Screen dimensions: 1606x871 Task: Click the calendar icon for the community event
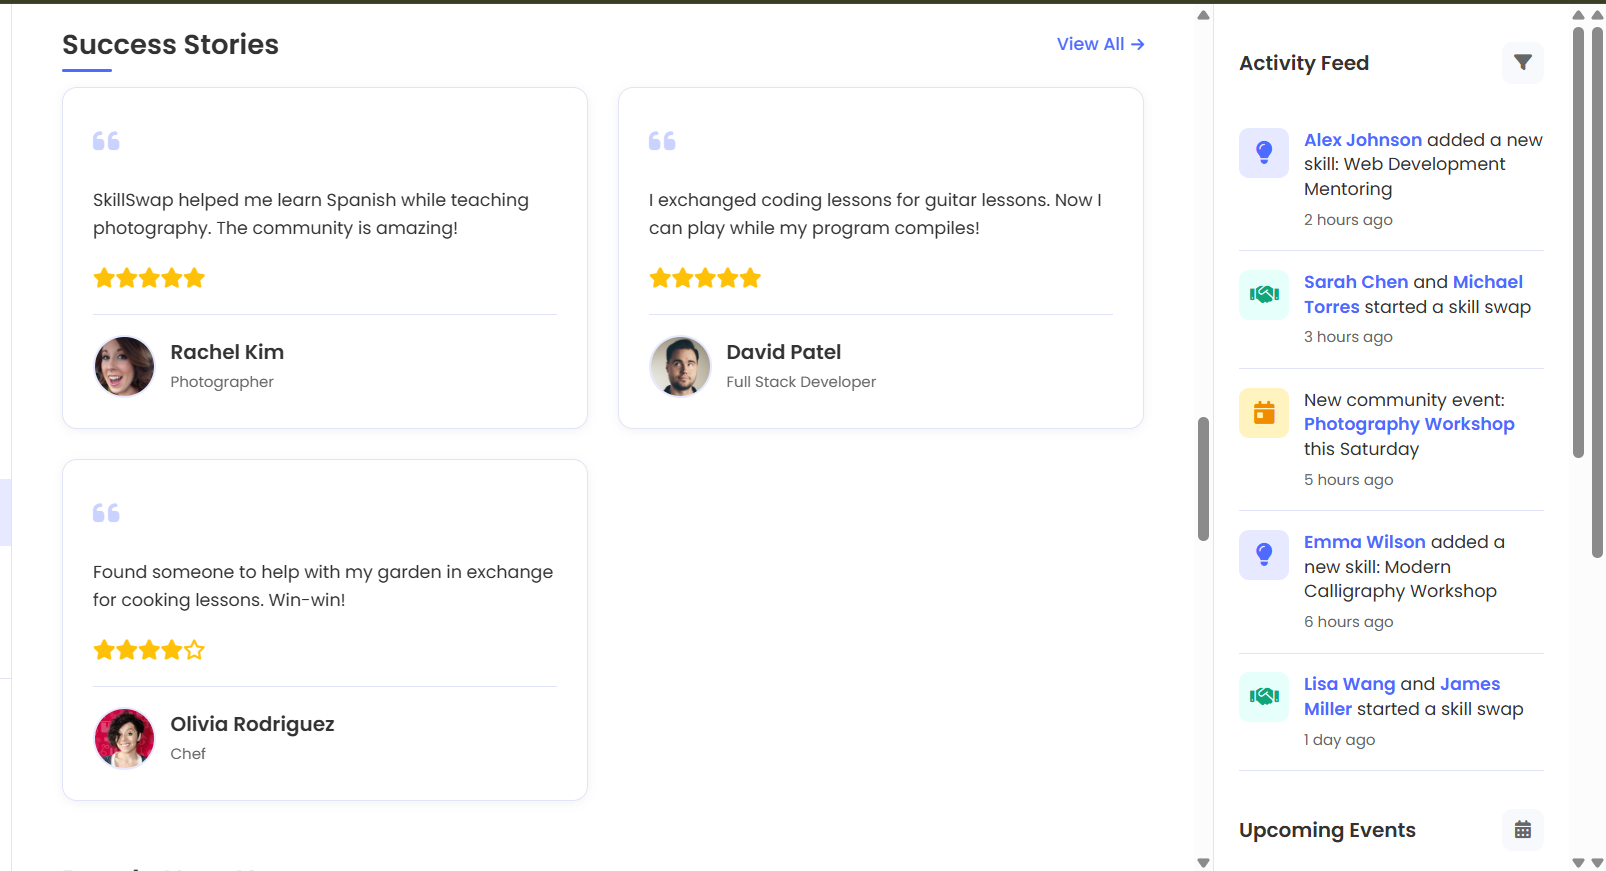(x=1264, y=413)
